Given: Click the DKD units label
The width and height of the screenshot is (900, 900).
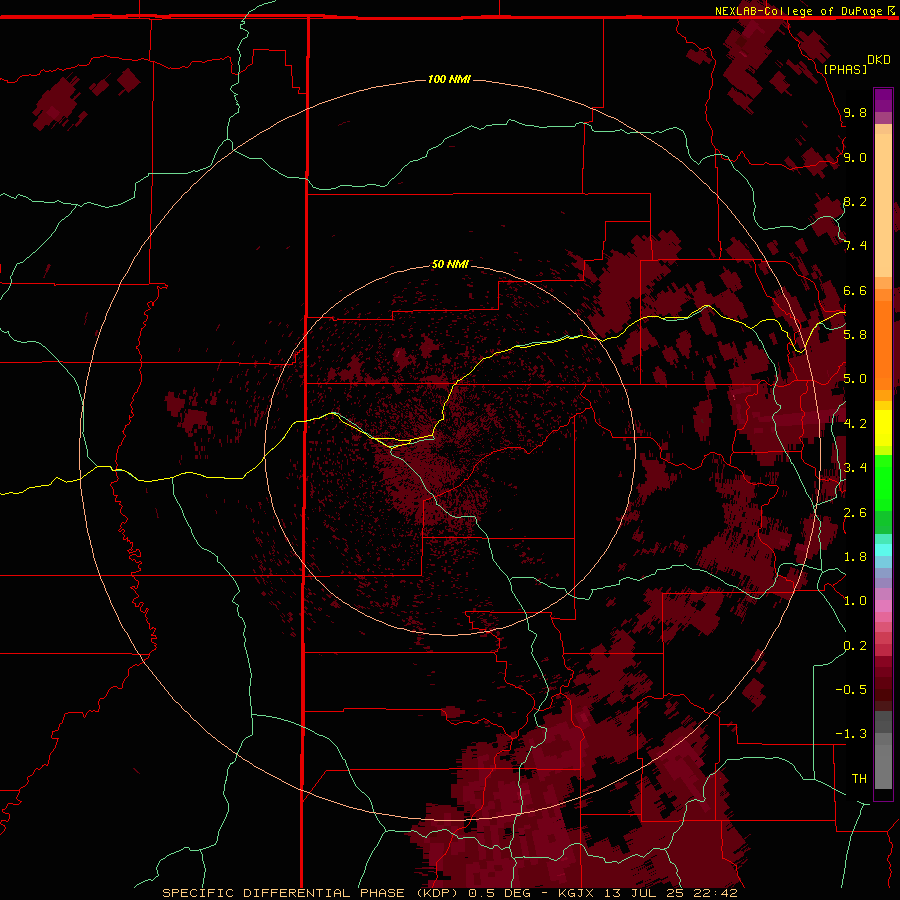Looking at the screenshot, I should point(878,60).
